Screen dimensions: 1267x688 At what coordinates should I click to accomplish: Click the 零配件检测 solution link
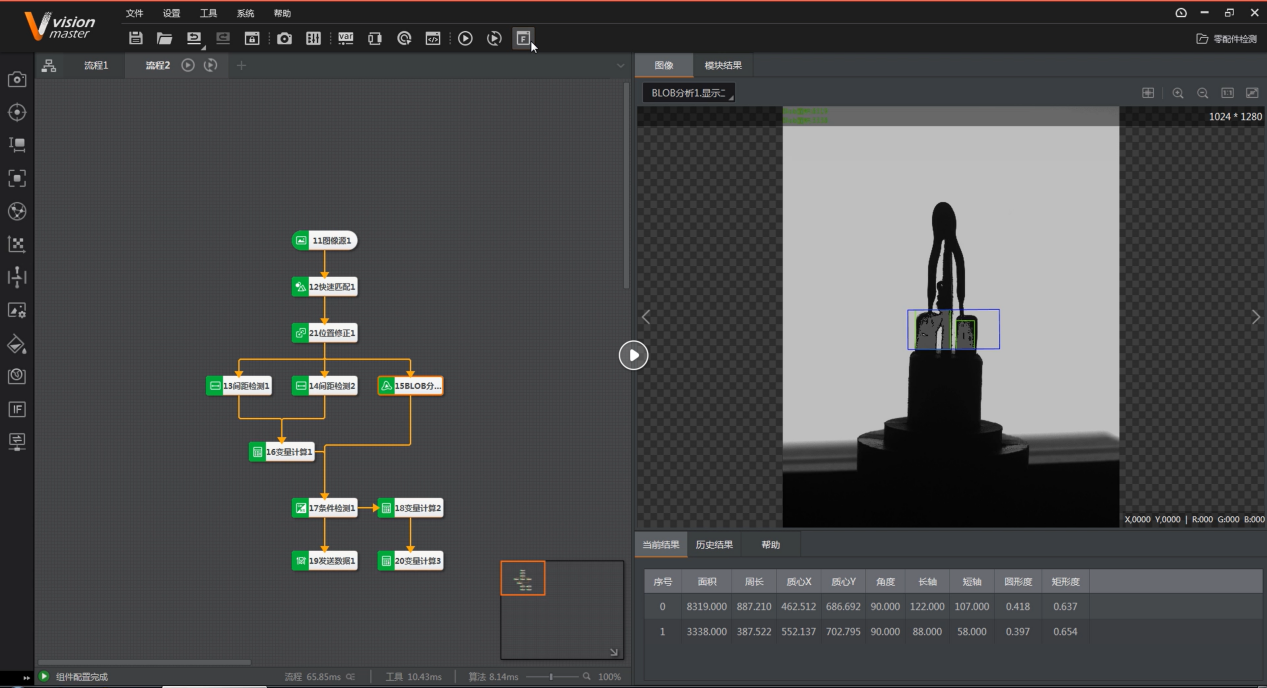coord(1227,39)
